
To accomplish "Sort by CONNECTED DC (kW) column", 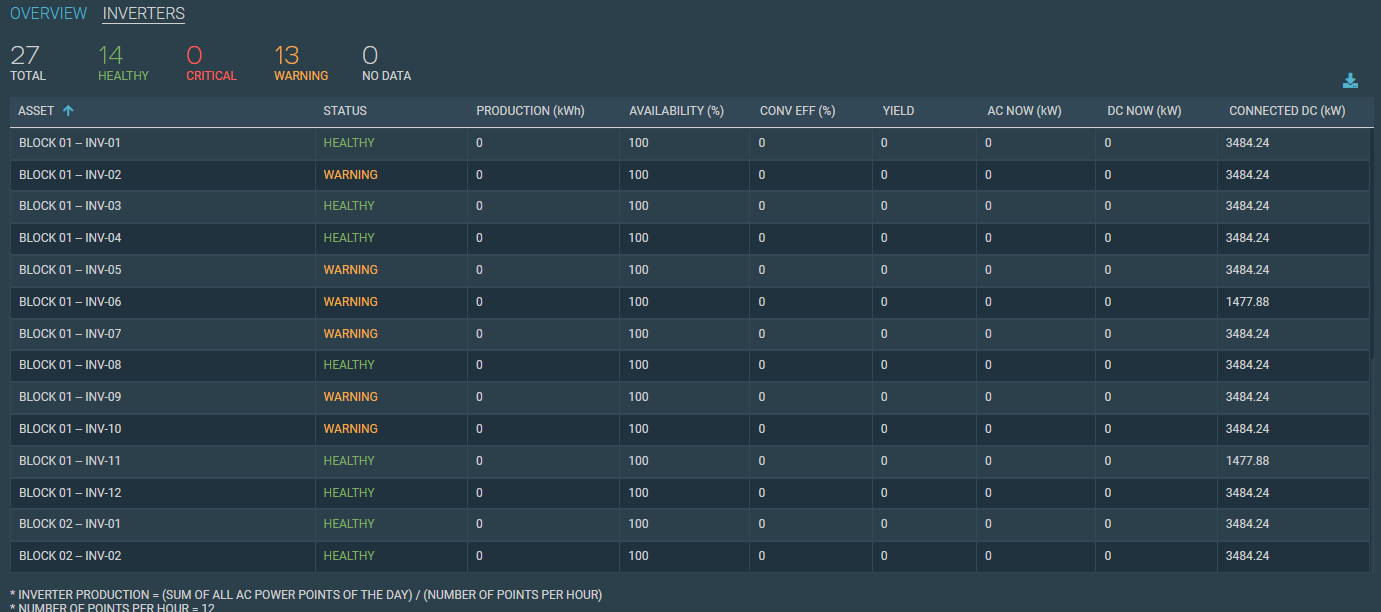I will point(1287,111).
